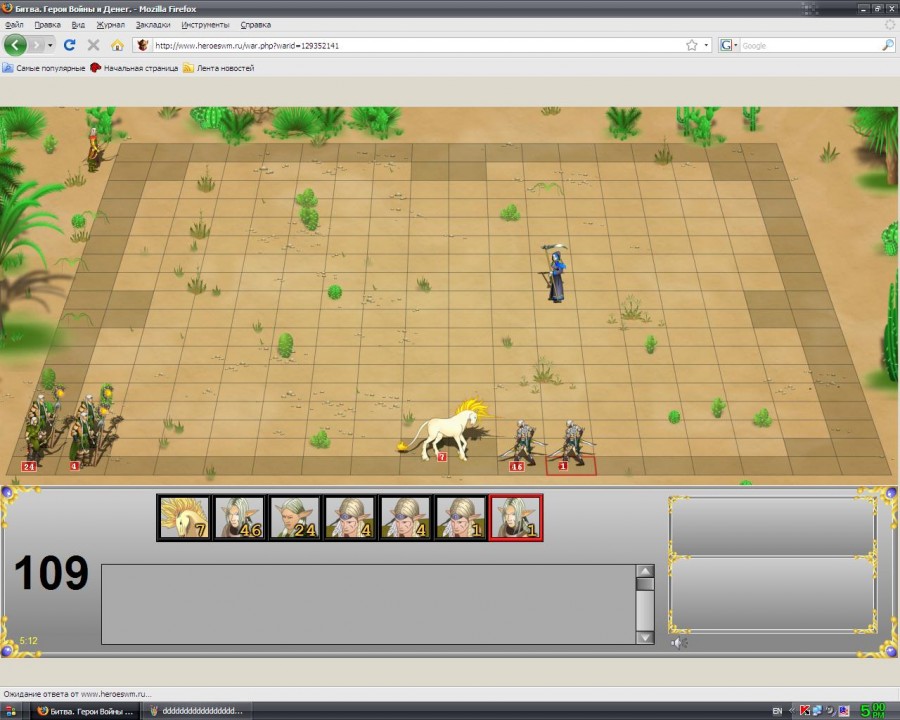The image size is (900, 720).
Task: Click the red Kaspersky K tray icon
Action: pos(805,711)
